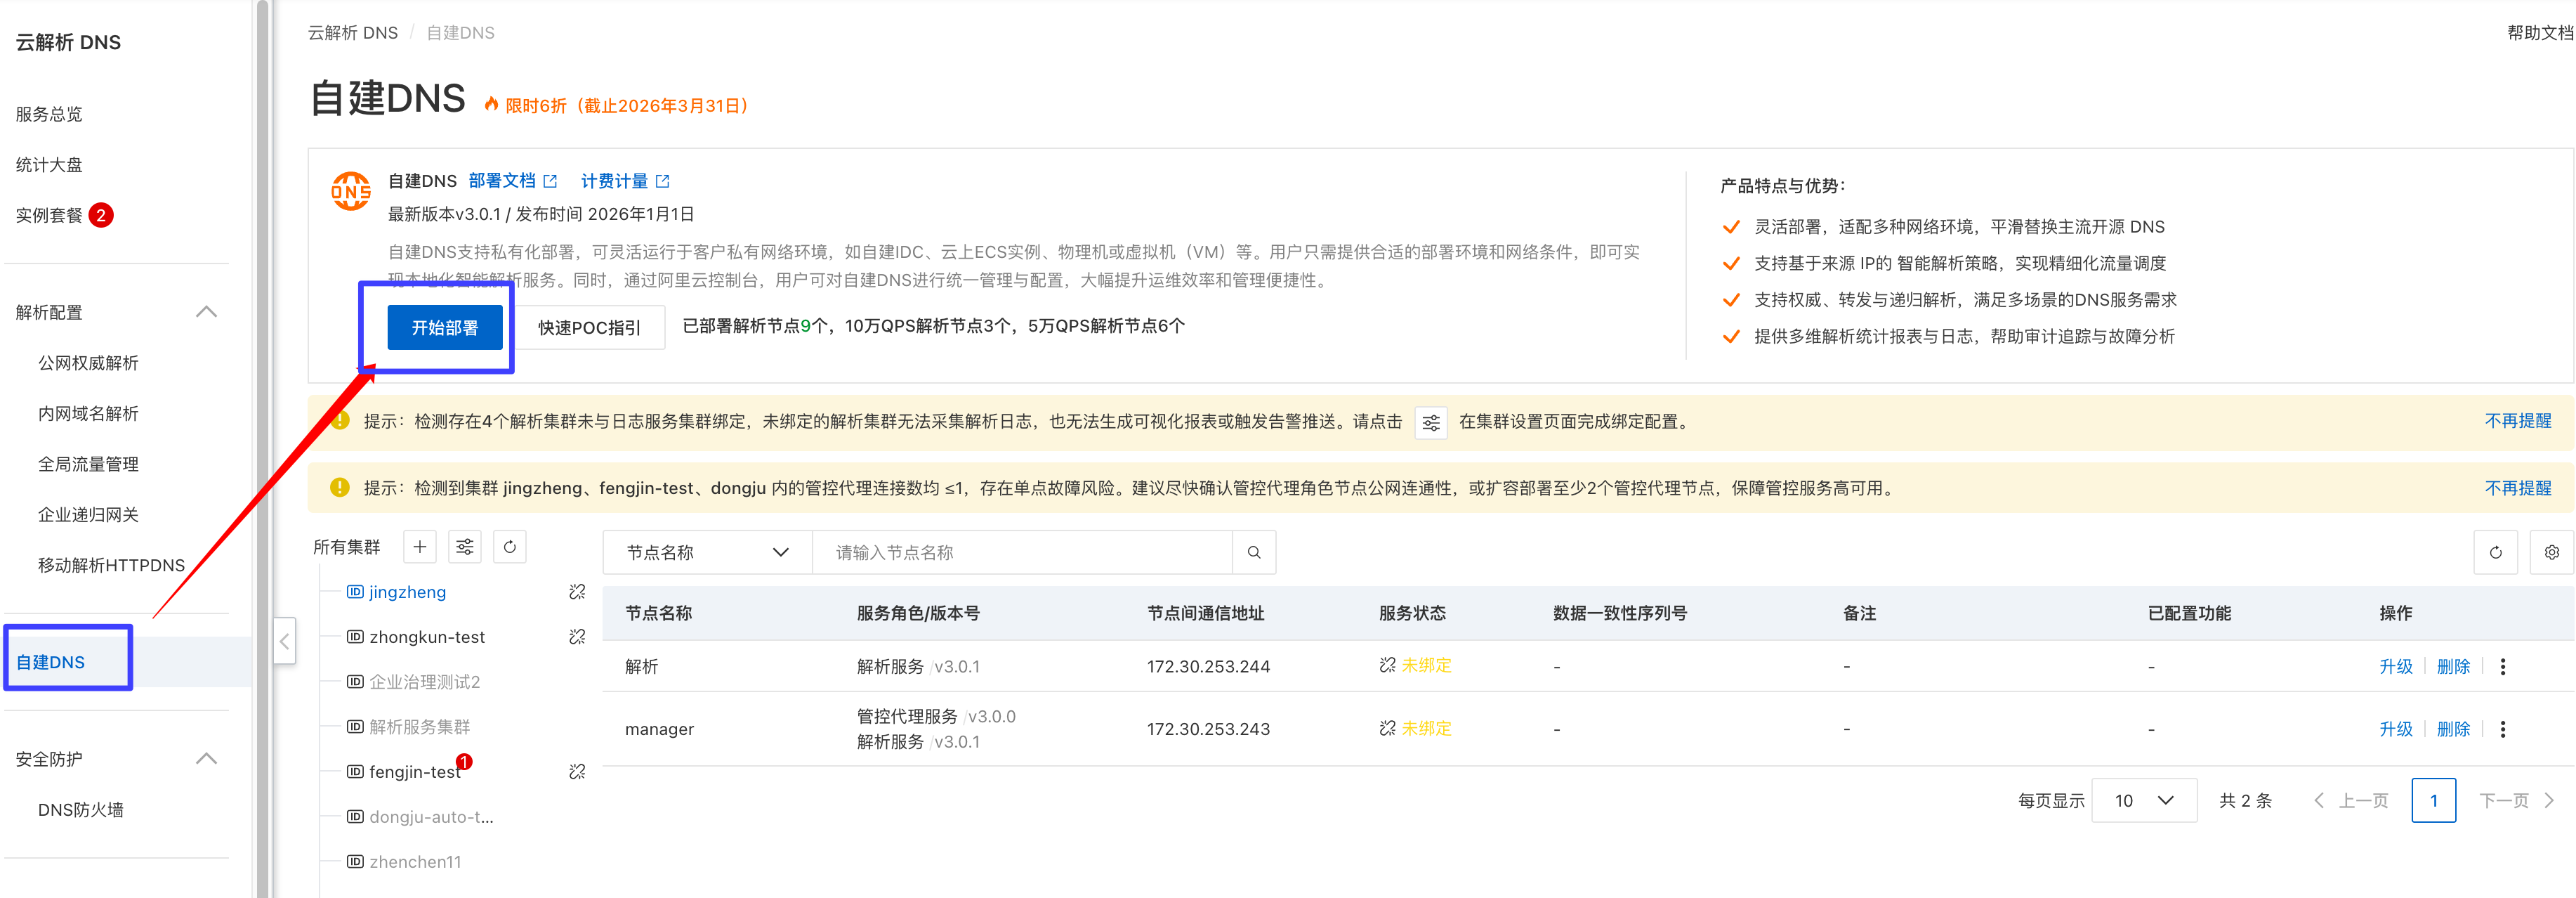
Task: Click the unbound icon next to jingzheng cluster
Action: tap(577, 592)
